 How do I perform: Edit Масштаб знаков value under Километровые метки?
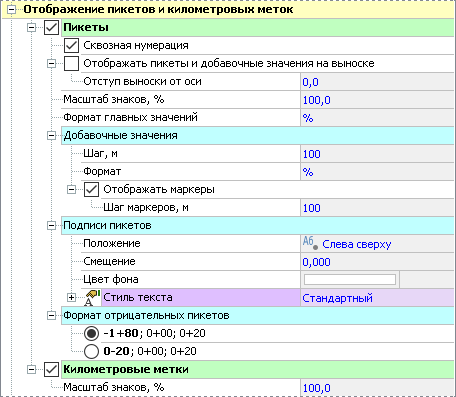pos(377,388)
